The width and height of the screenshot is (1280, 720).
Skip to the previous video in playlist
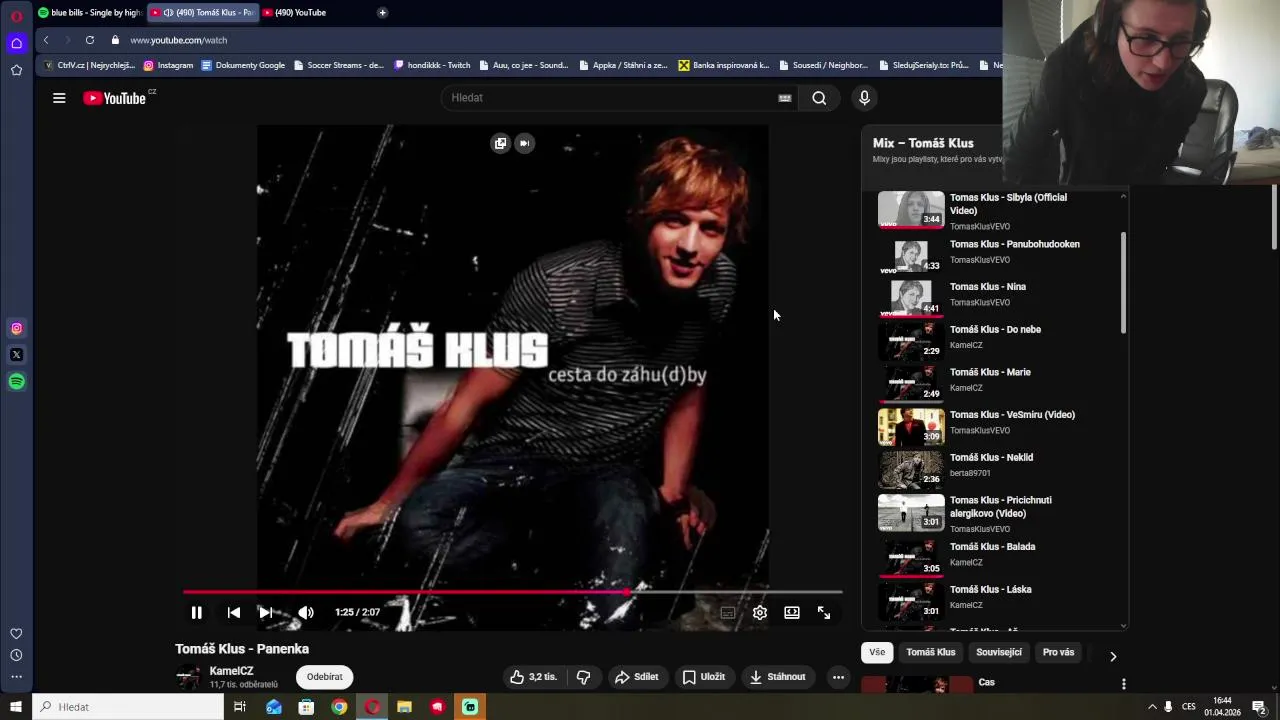(x=234, y=613)
